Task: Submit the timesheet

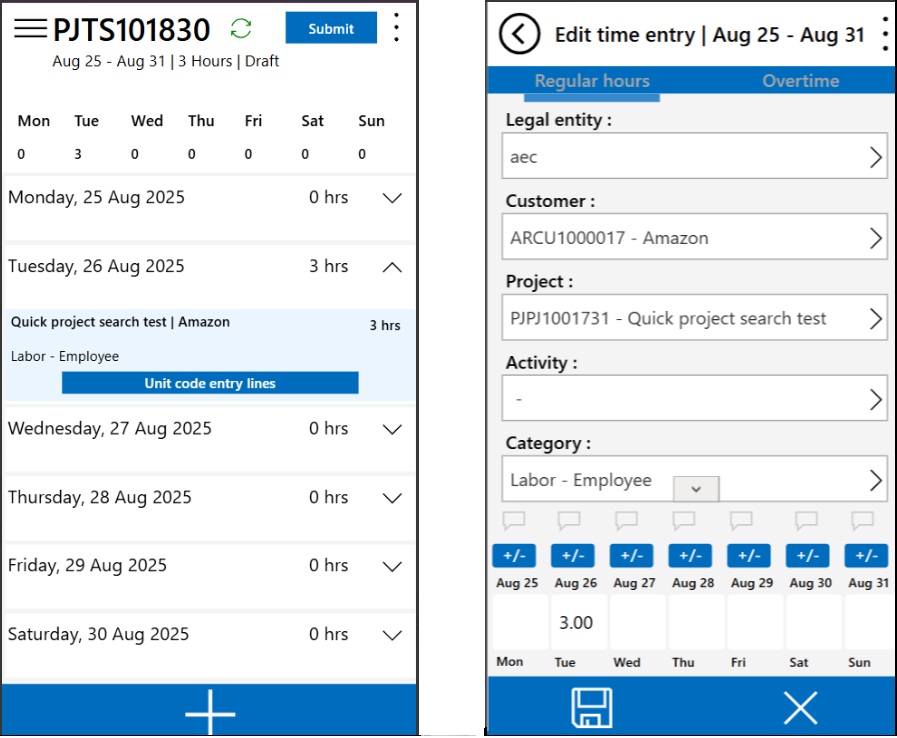Action: coord(331,28)
